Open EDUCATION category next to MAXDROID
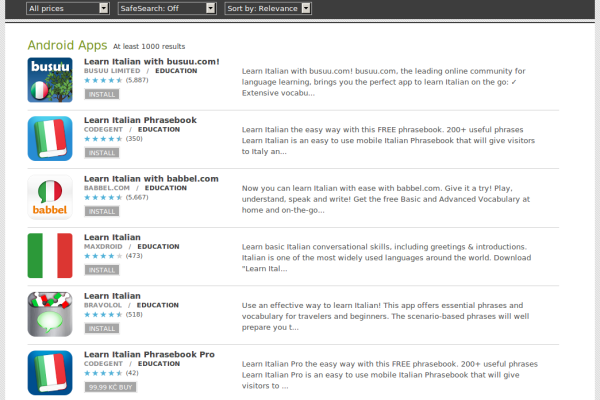 tap(158, 247)
